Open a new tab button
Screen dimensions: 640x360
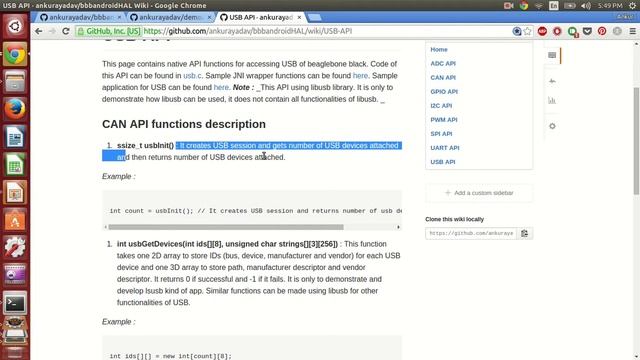[314, 17]
